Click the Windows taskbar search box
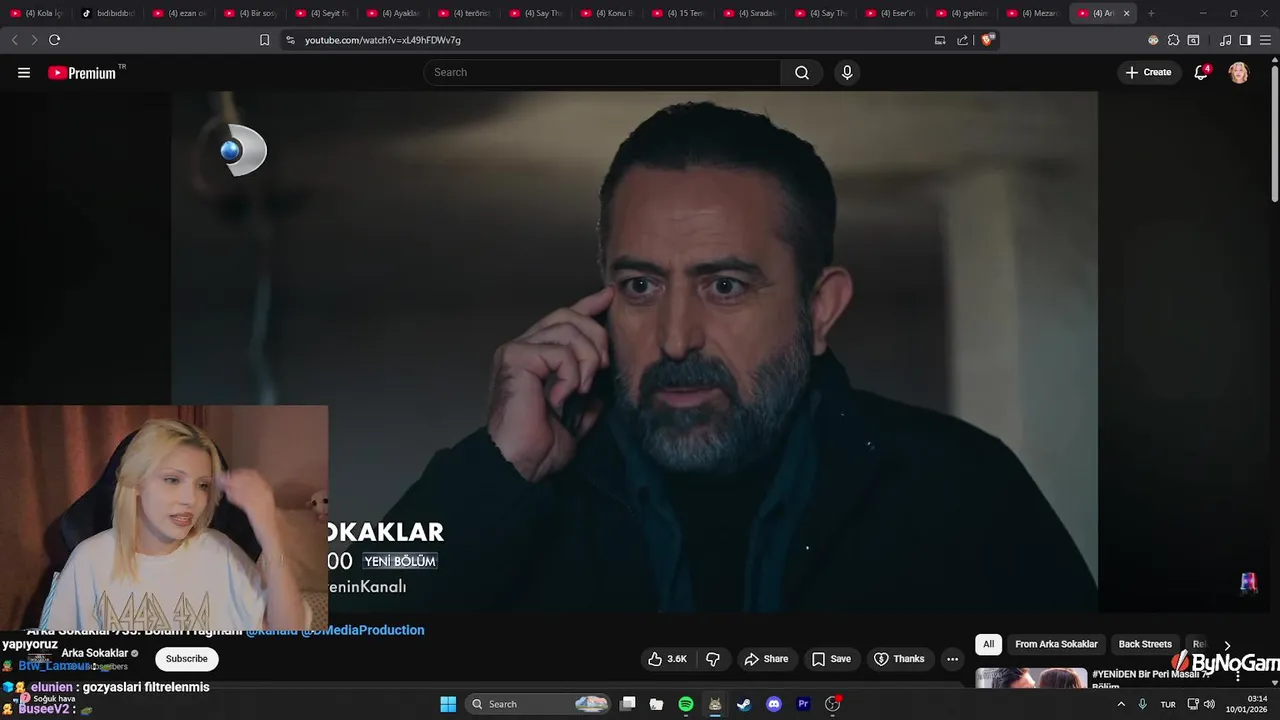The width and height of the screenshot is (1280, 720). (x=538, y=704)
